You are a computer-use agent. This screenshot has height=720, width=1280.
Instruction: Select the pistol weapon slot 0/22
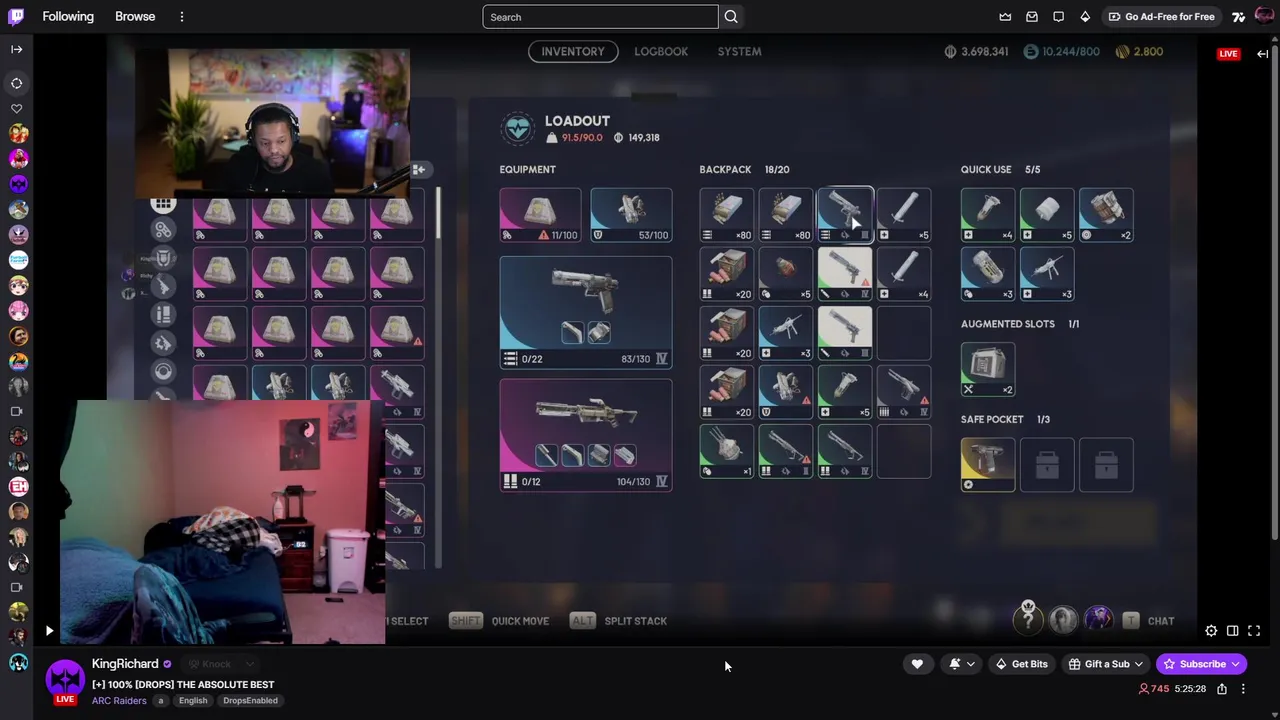(586, 312)
